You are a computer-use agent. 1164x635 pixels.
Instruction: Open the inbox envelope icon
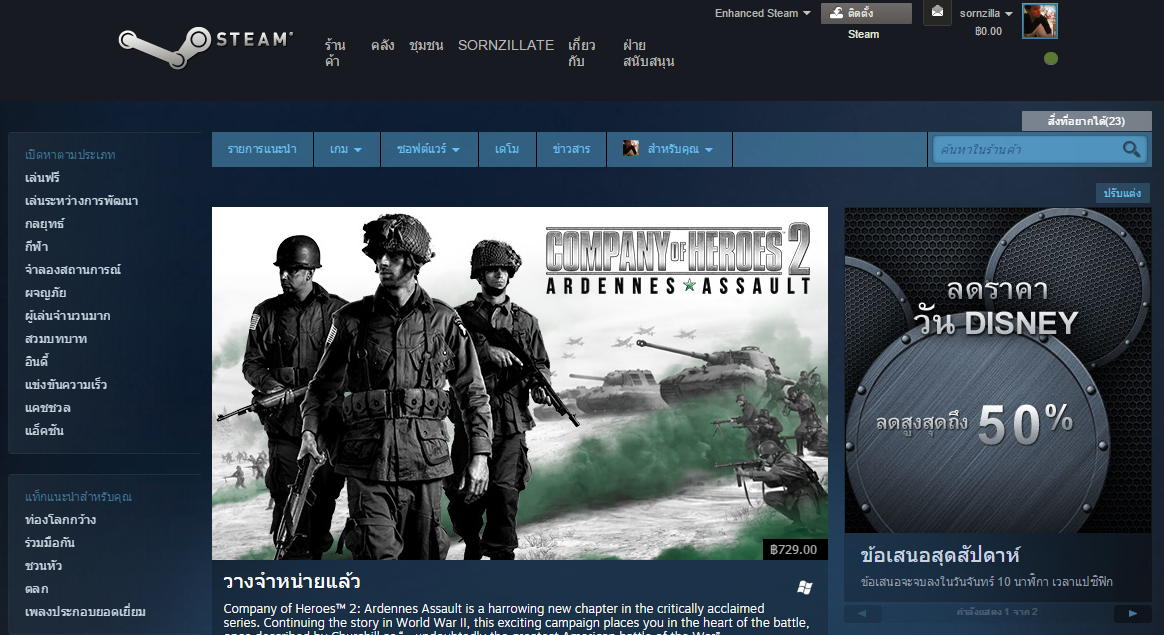937,12
